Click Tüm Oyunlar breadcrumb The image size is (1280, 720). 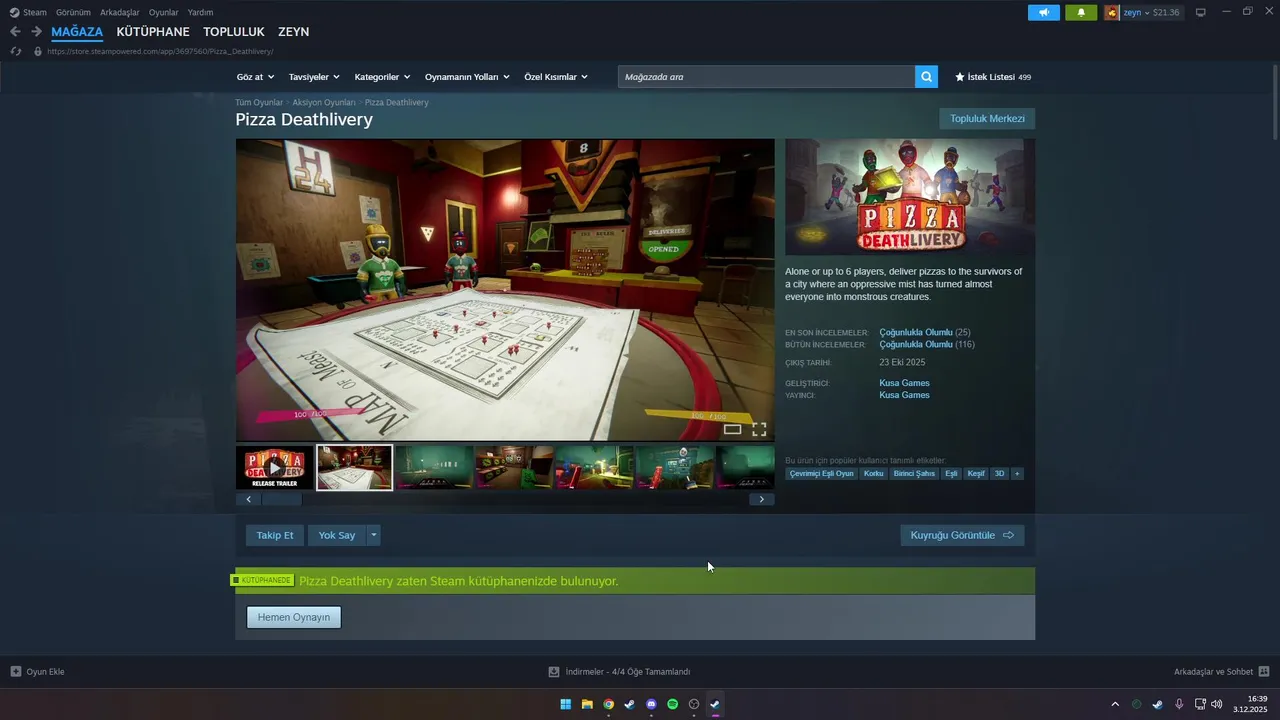click(x=259, y=103)
